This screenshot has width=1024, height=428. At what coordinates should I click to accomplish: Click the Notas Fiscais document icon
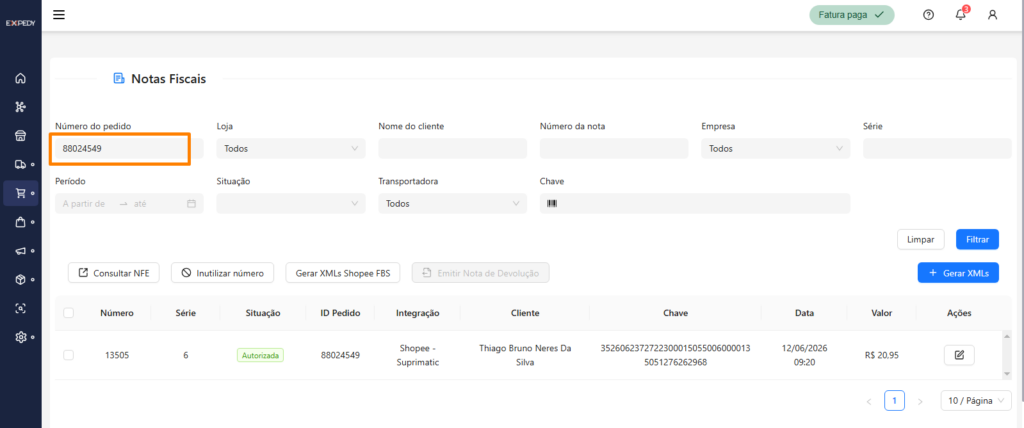(x=119, y=79)
